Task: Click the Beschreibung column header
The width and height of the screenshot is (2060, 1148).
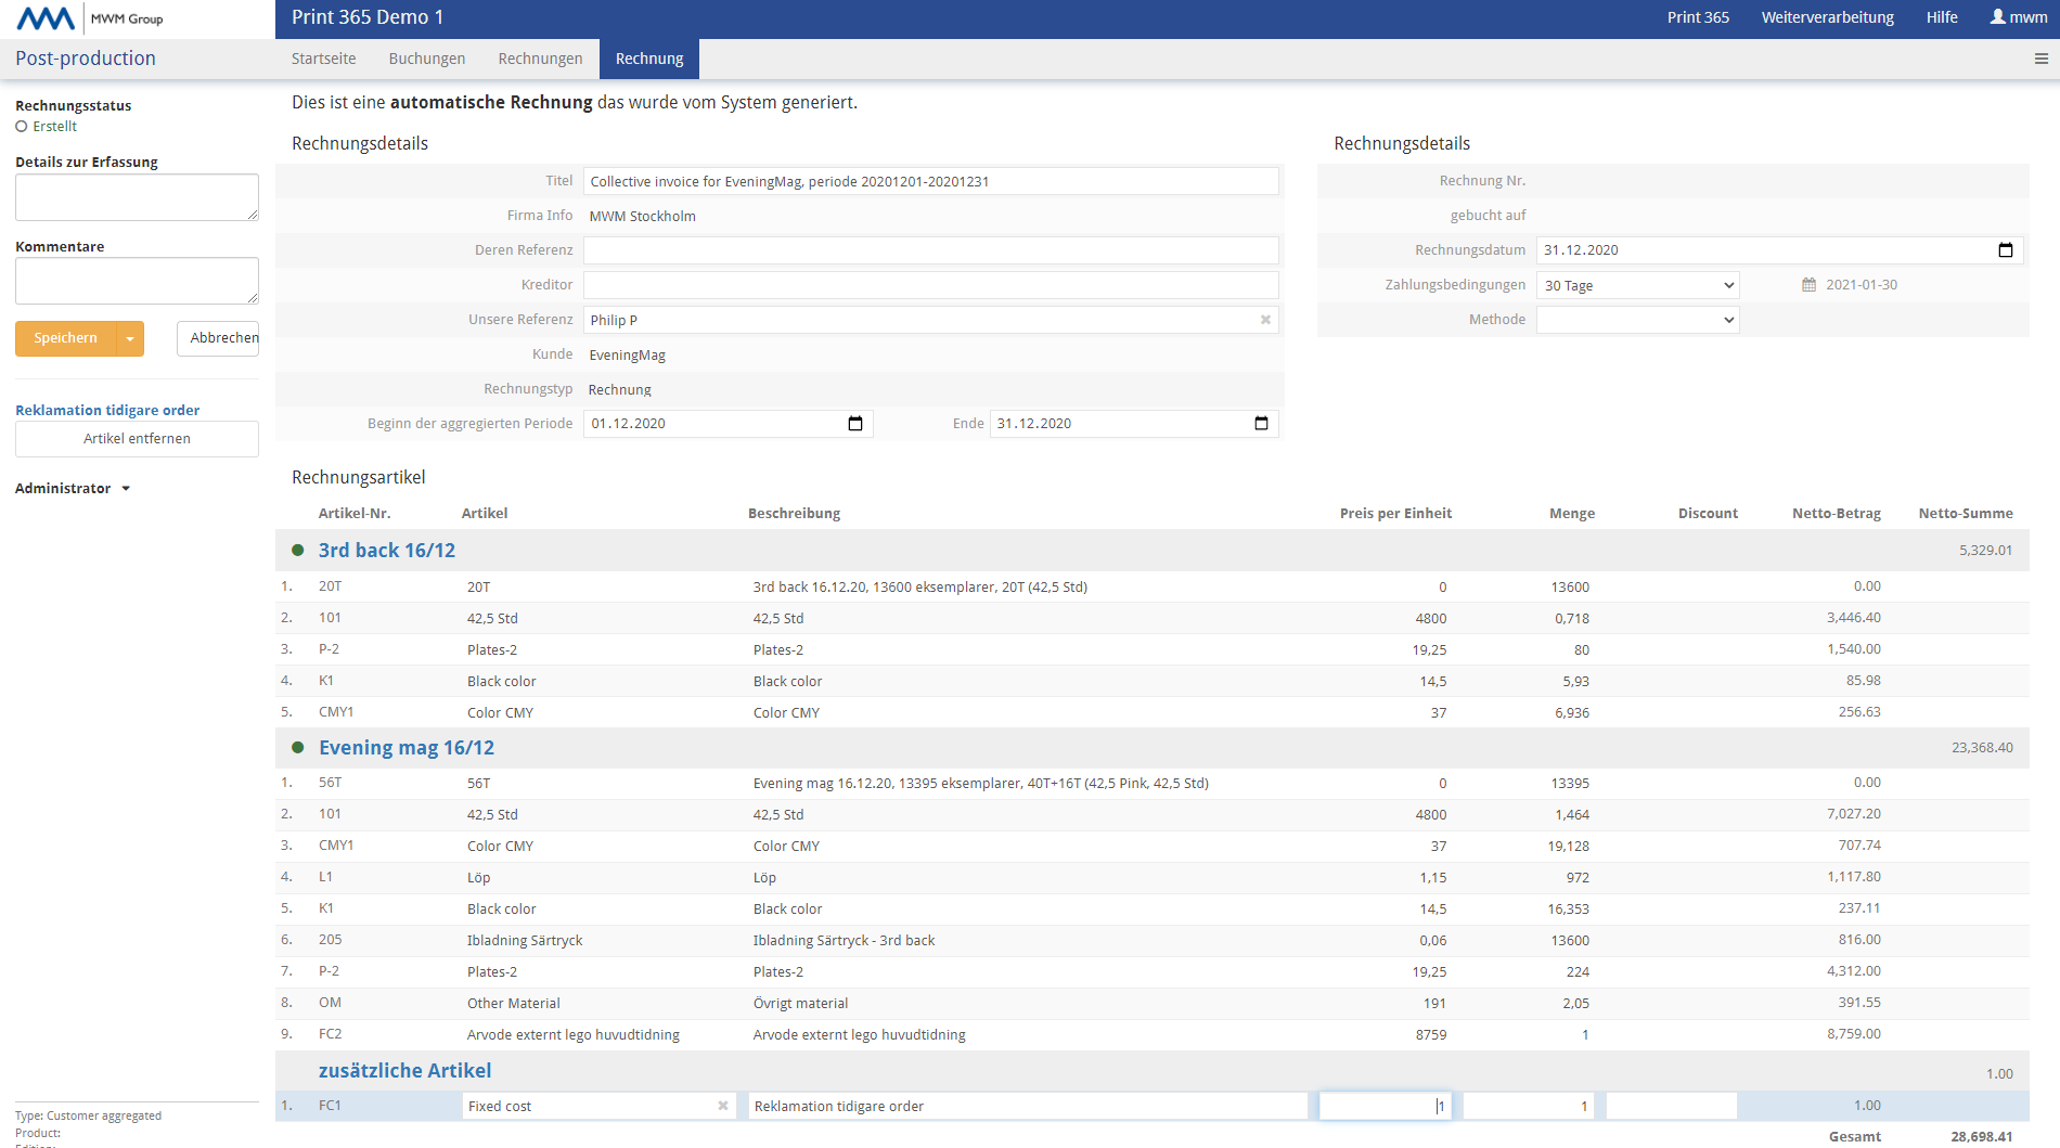Action: tap(794, 513)
